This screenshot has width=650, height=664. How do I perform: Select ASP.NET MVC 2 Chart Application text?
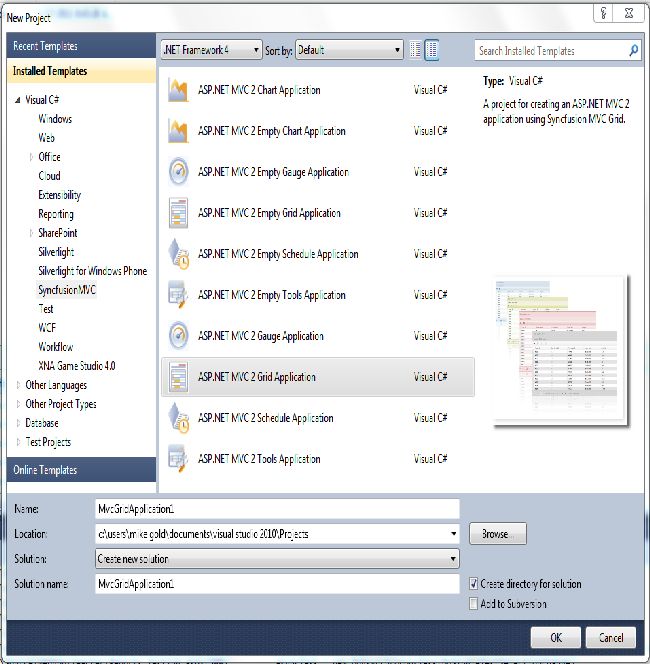coord(259,90)
